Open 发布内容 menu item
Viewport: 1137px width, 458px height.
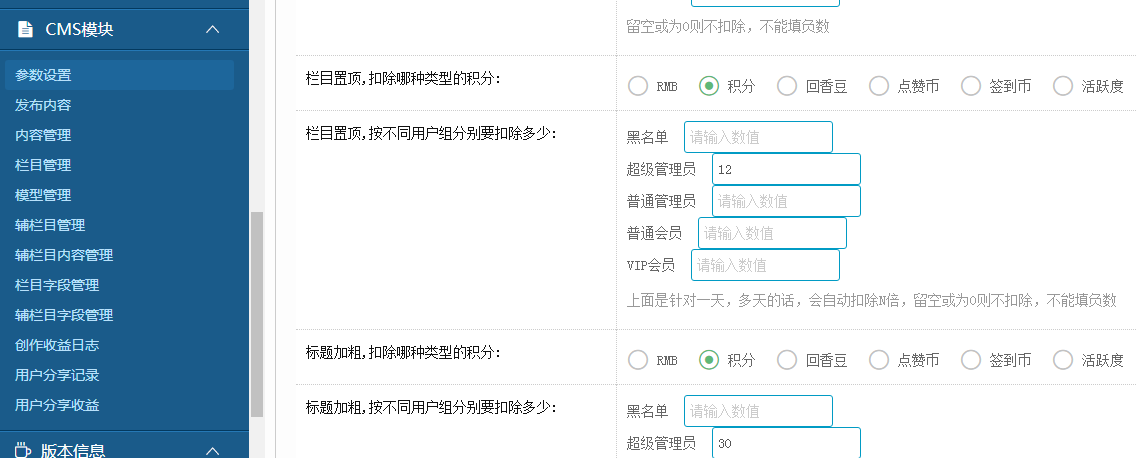pyautogui.click(x=44, y=105)
